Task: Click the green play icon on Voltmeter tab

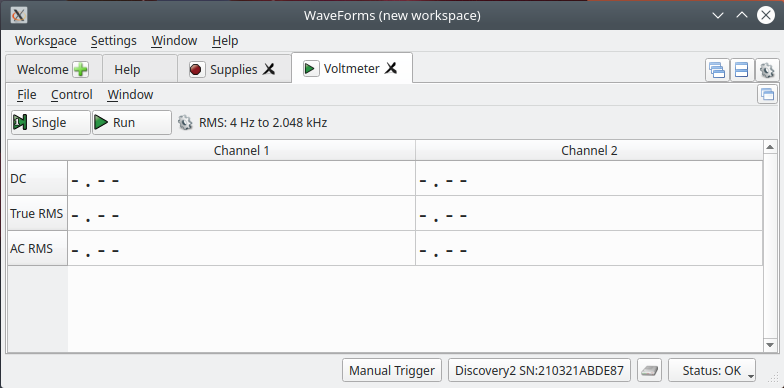Action: point(310,68)
